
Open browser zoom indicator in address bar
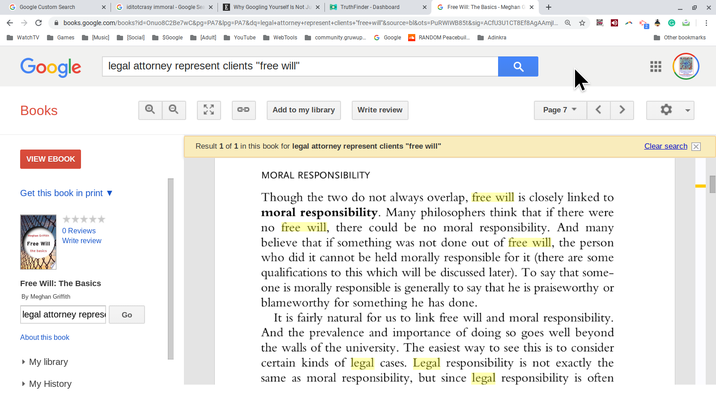click(x=568, y=23)
